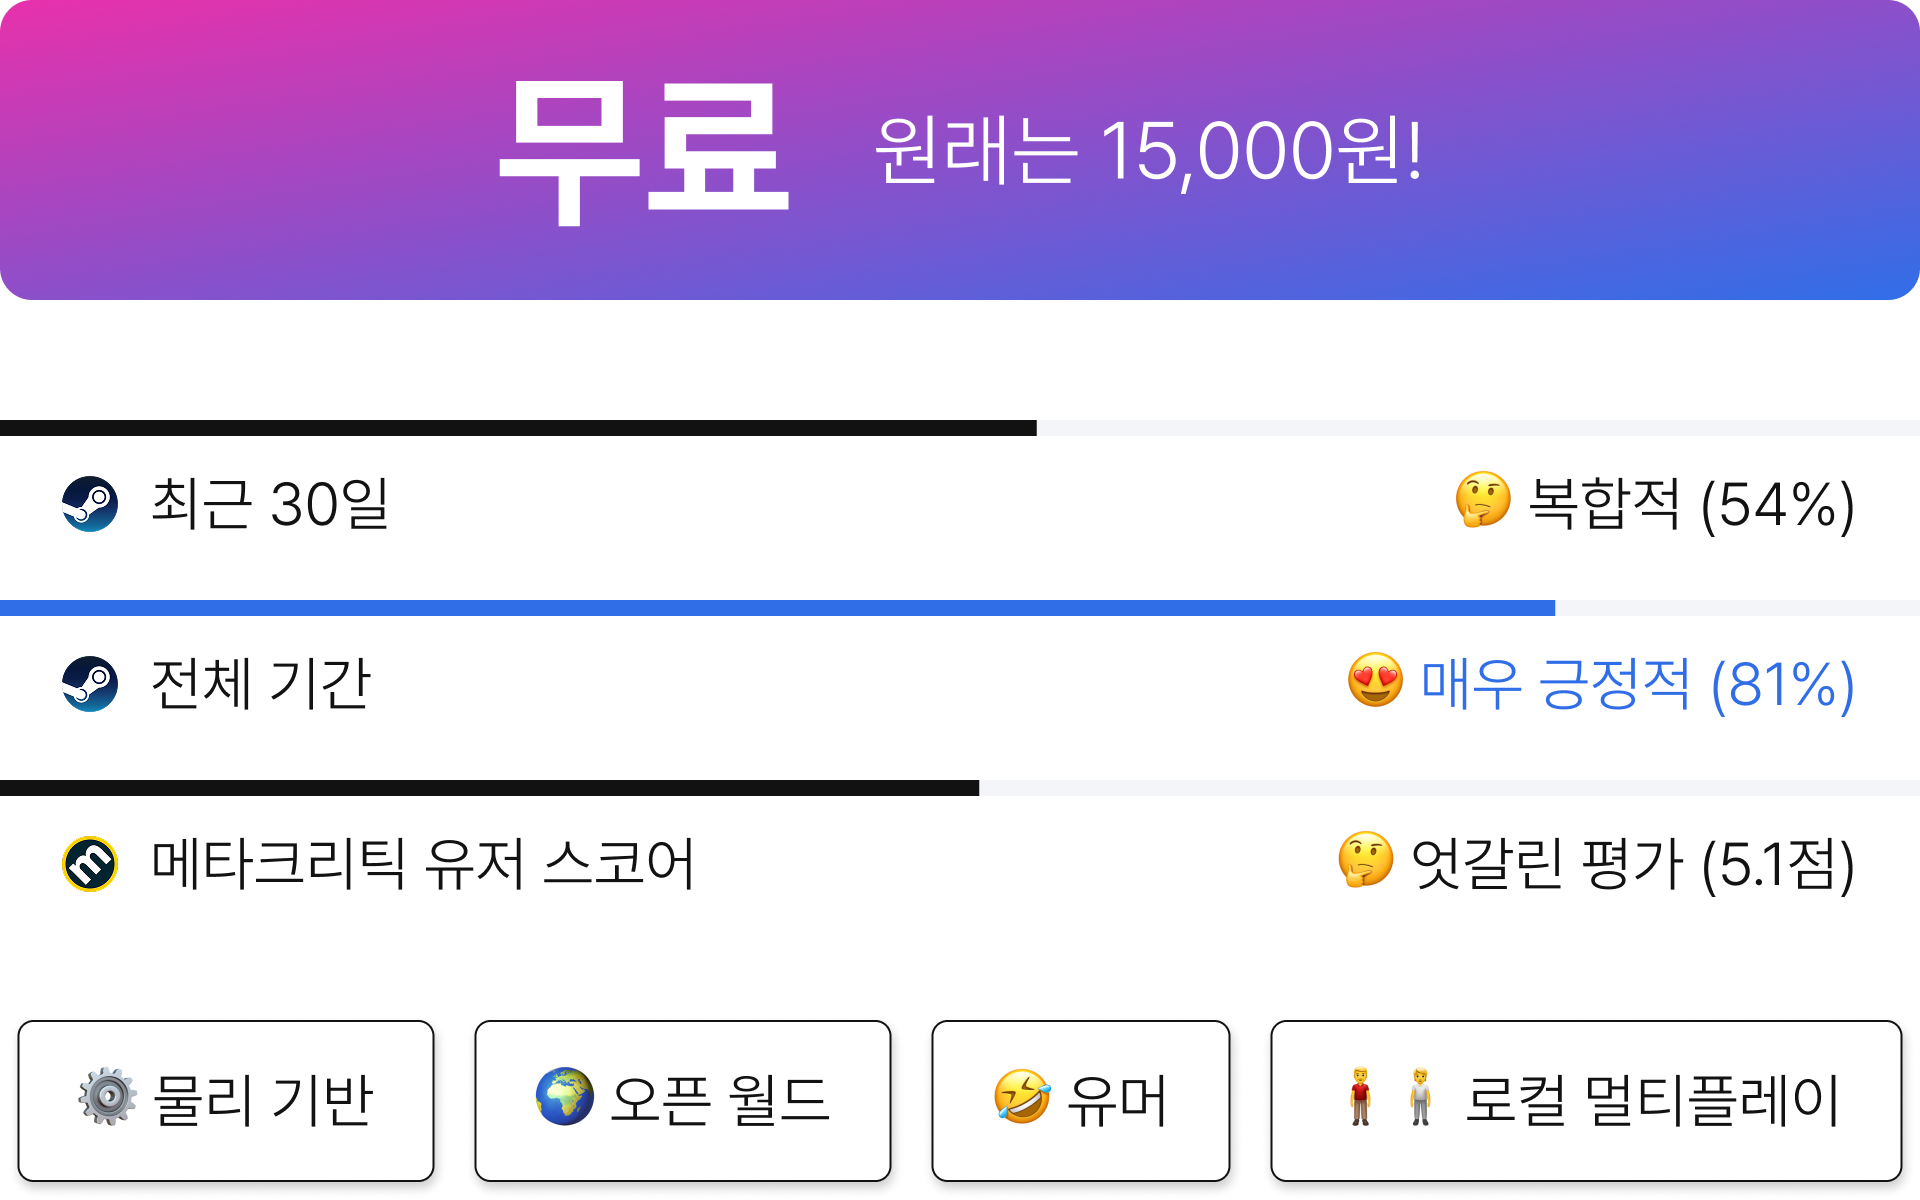Screen dimensions: 1920x1200
Task: Click the thinking emoji next to 복합적
Action: pyautogui.click(x=1483, y=500)
